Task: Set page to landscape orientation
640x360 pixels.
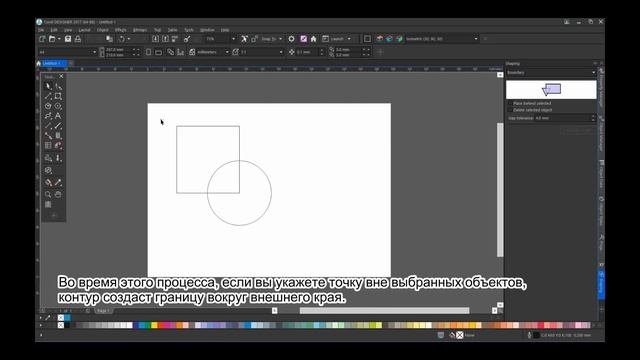Action: click(x=158, y=52)
